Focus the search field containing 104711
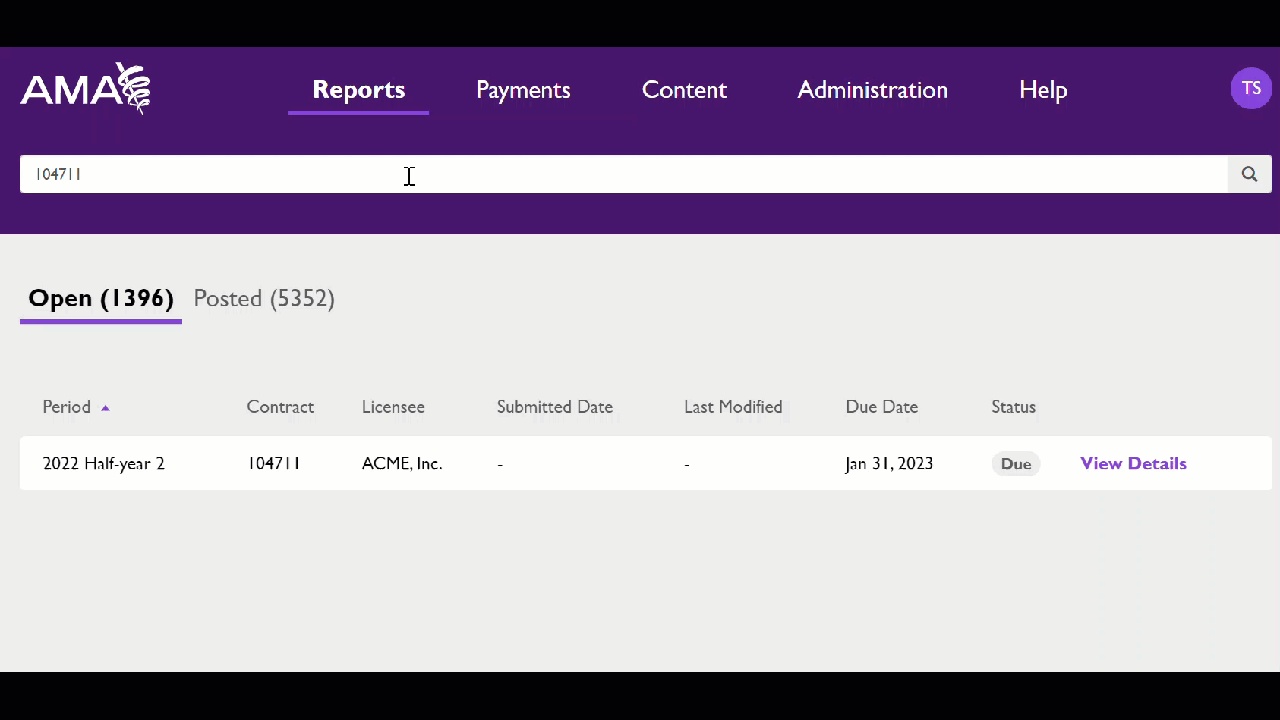This screenshot has width=1280, height=720. pyautogui.click(x=620, y=174)
